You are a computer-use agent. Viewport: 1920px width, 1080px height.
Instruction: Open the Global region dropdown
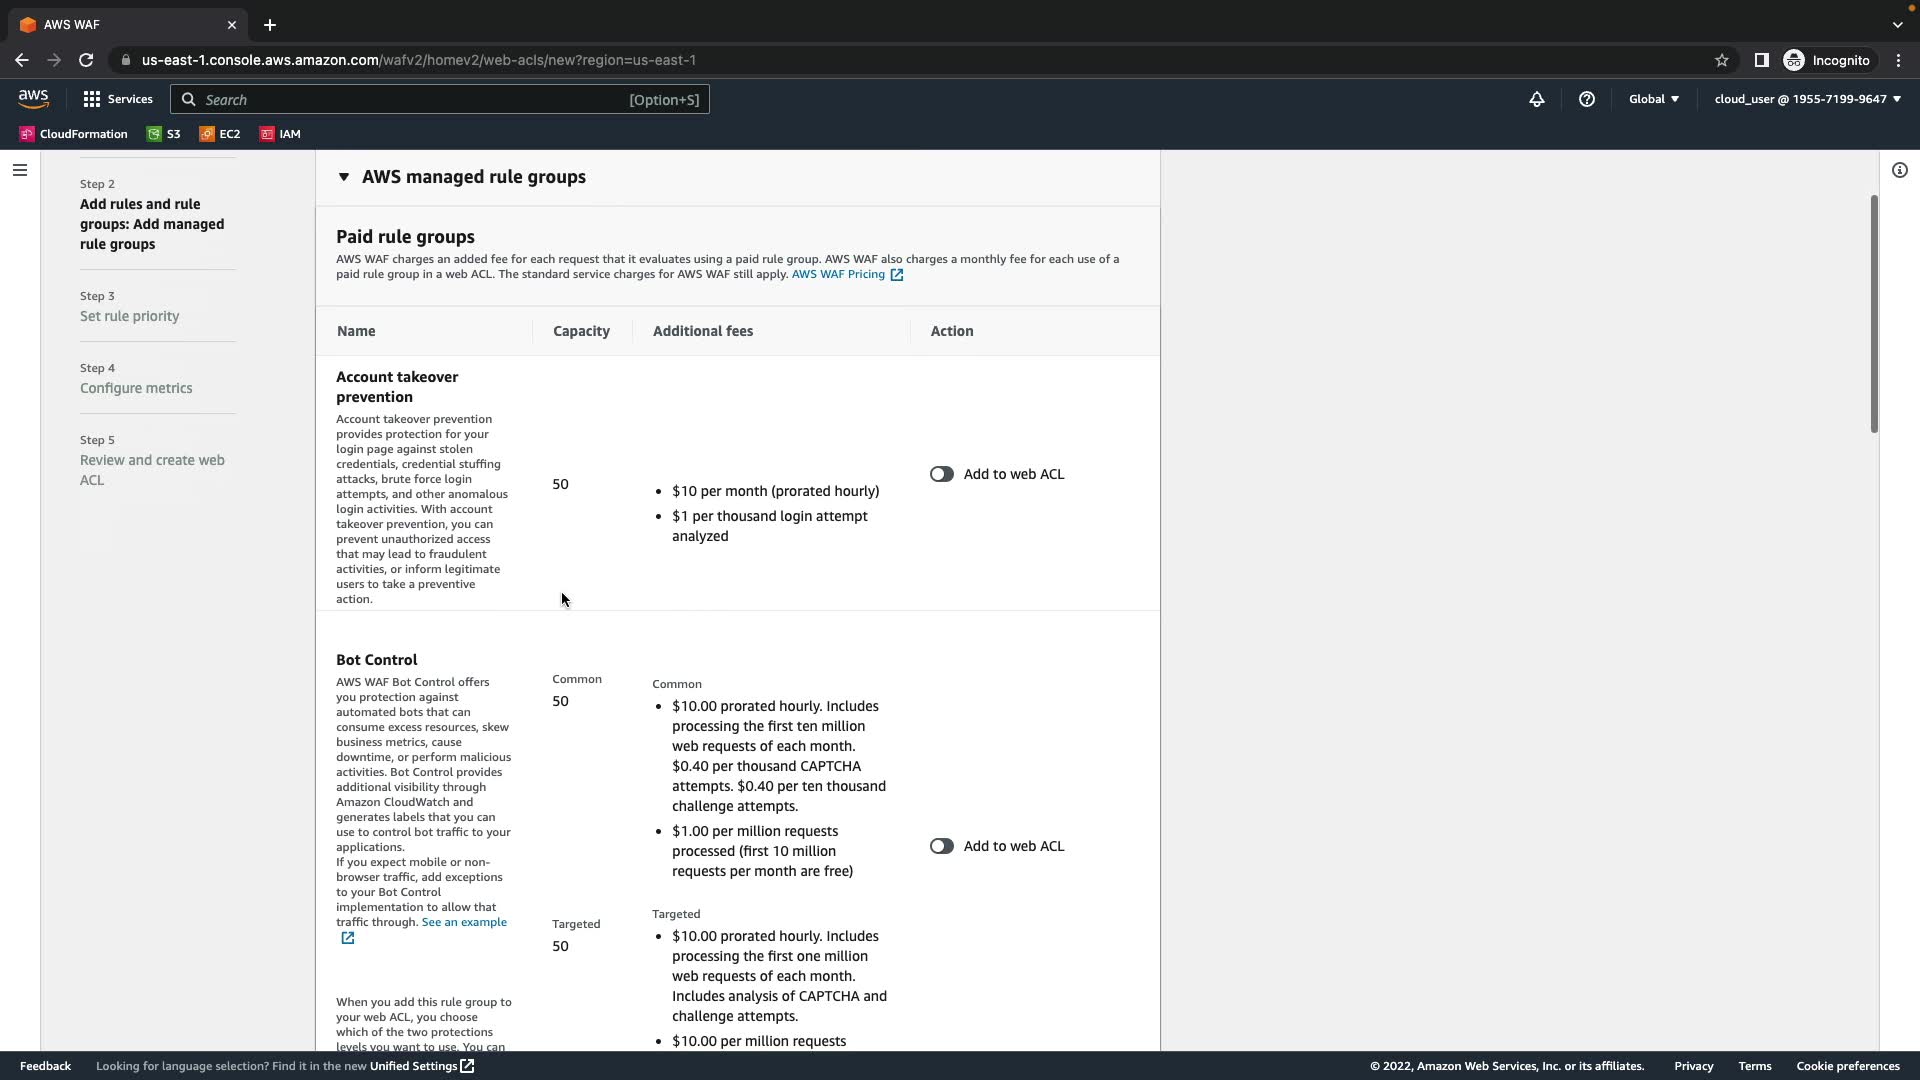point(1653,99)
